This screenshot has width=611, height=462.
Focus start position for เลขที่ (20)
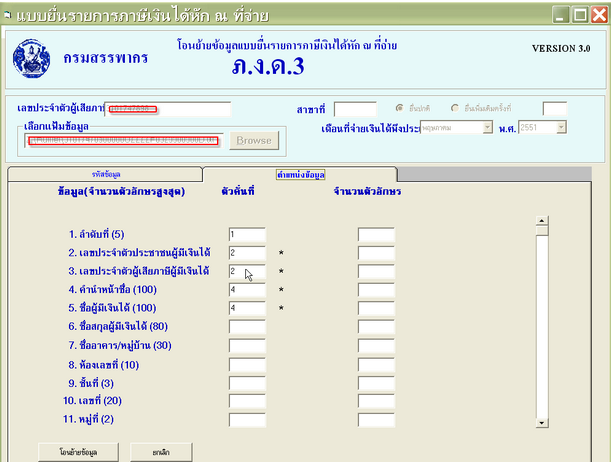[x=247, y=401]
